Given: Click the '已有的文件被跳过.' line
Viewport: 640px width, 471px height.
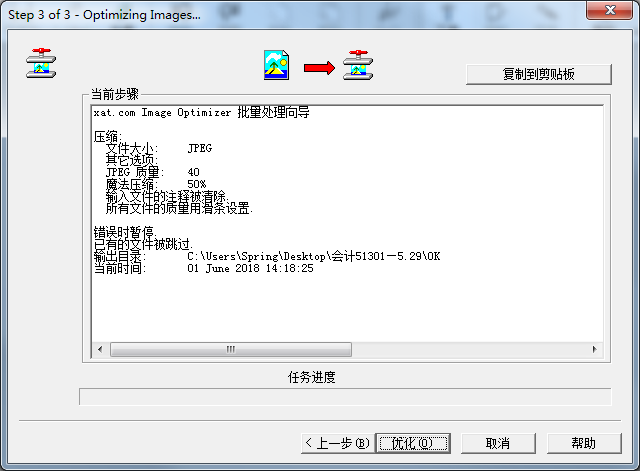Looking at the screenshot, I should coord(143,244).
